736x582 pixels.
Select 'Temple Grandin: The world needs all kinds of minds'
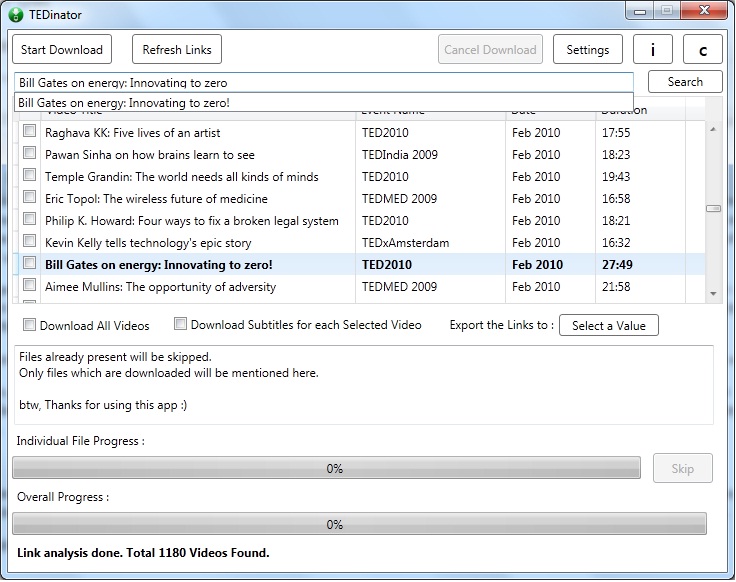pyautogui.click(x=182, y=177)
